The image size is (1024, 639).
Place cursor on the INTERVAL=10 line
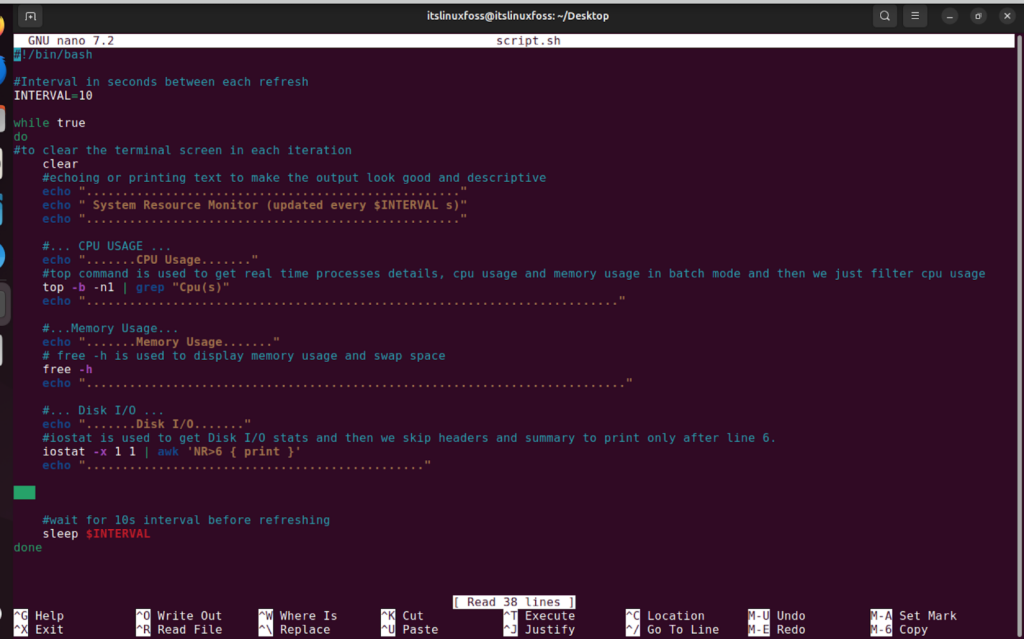[53, 95]
